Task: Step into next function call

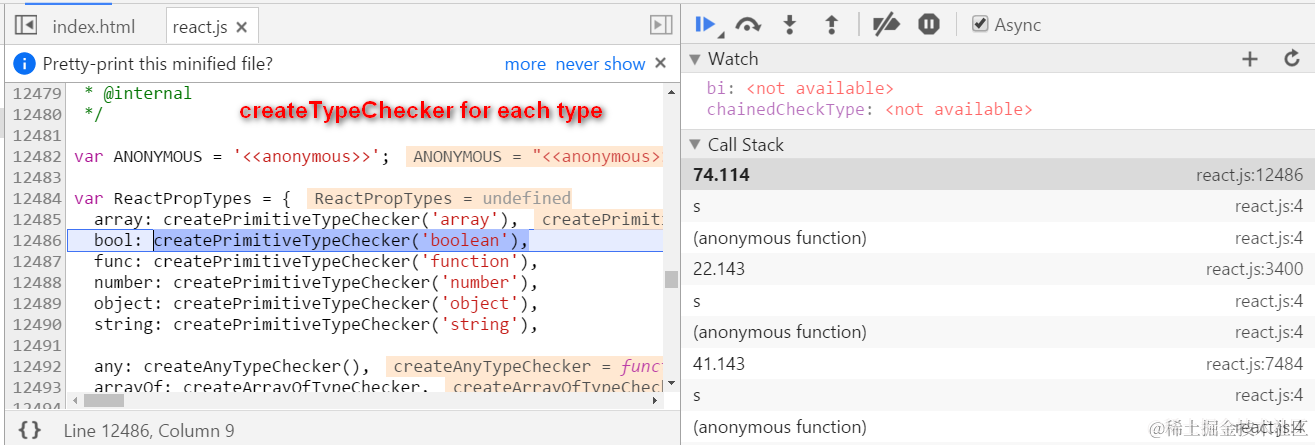Action: (x=790, y=25)
